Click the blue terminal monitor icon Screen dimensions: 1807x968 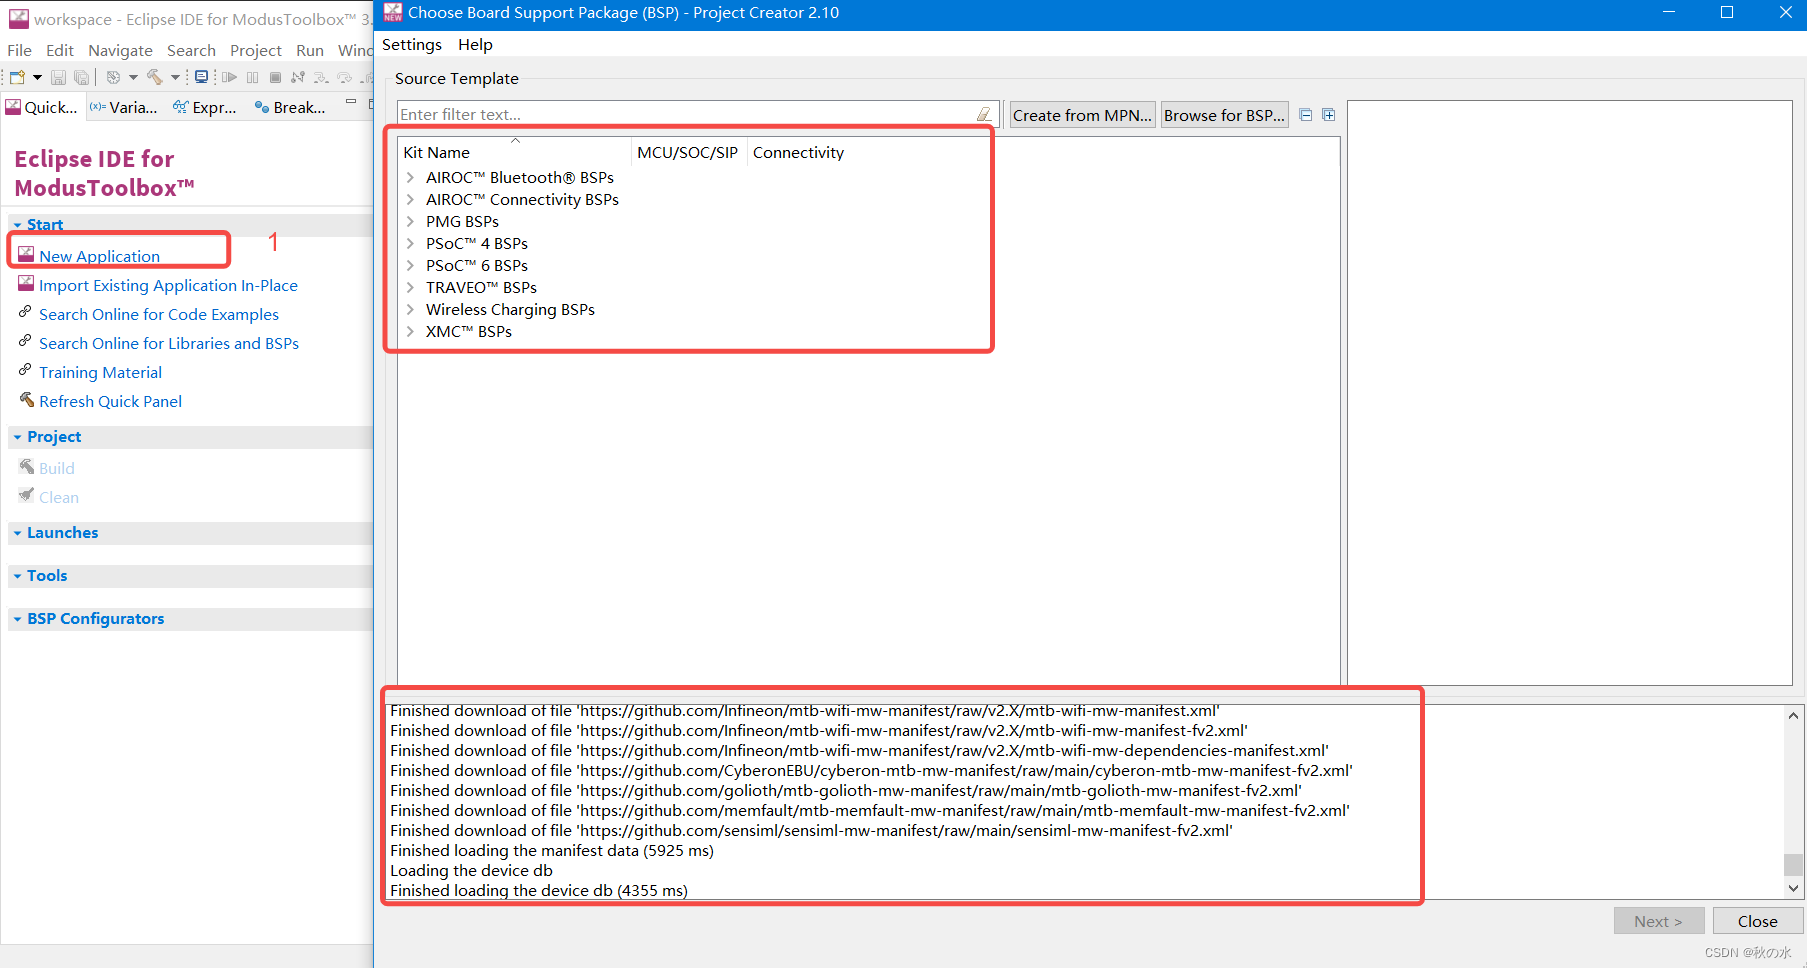(201, 77)
